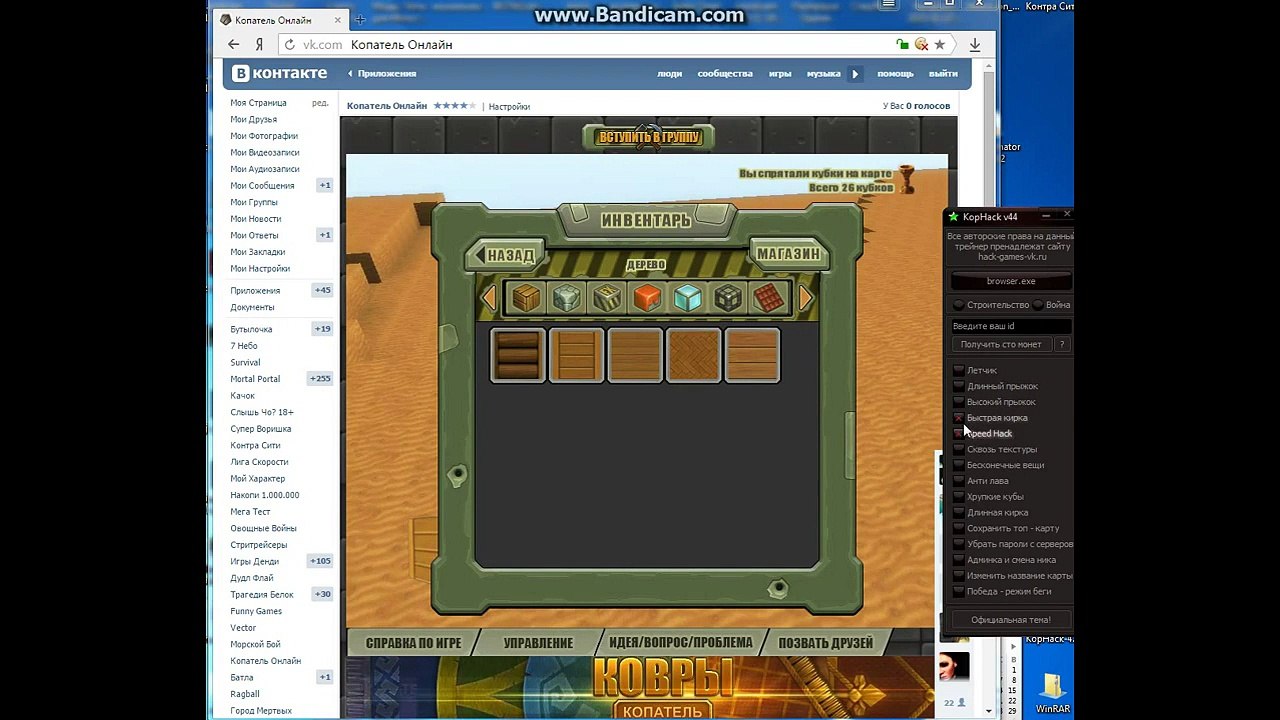Open Мои Настройки in the sidebar

[x=260, y=268]
